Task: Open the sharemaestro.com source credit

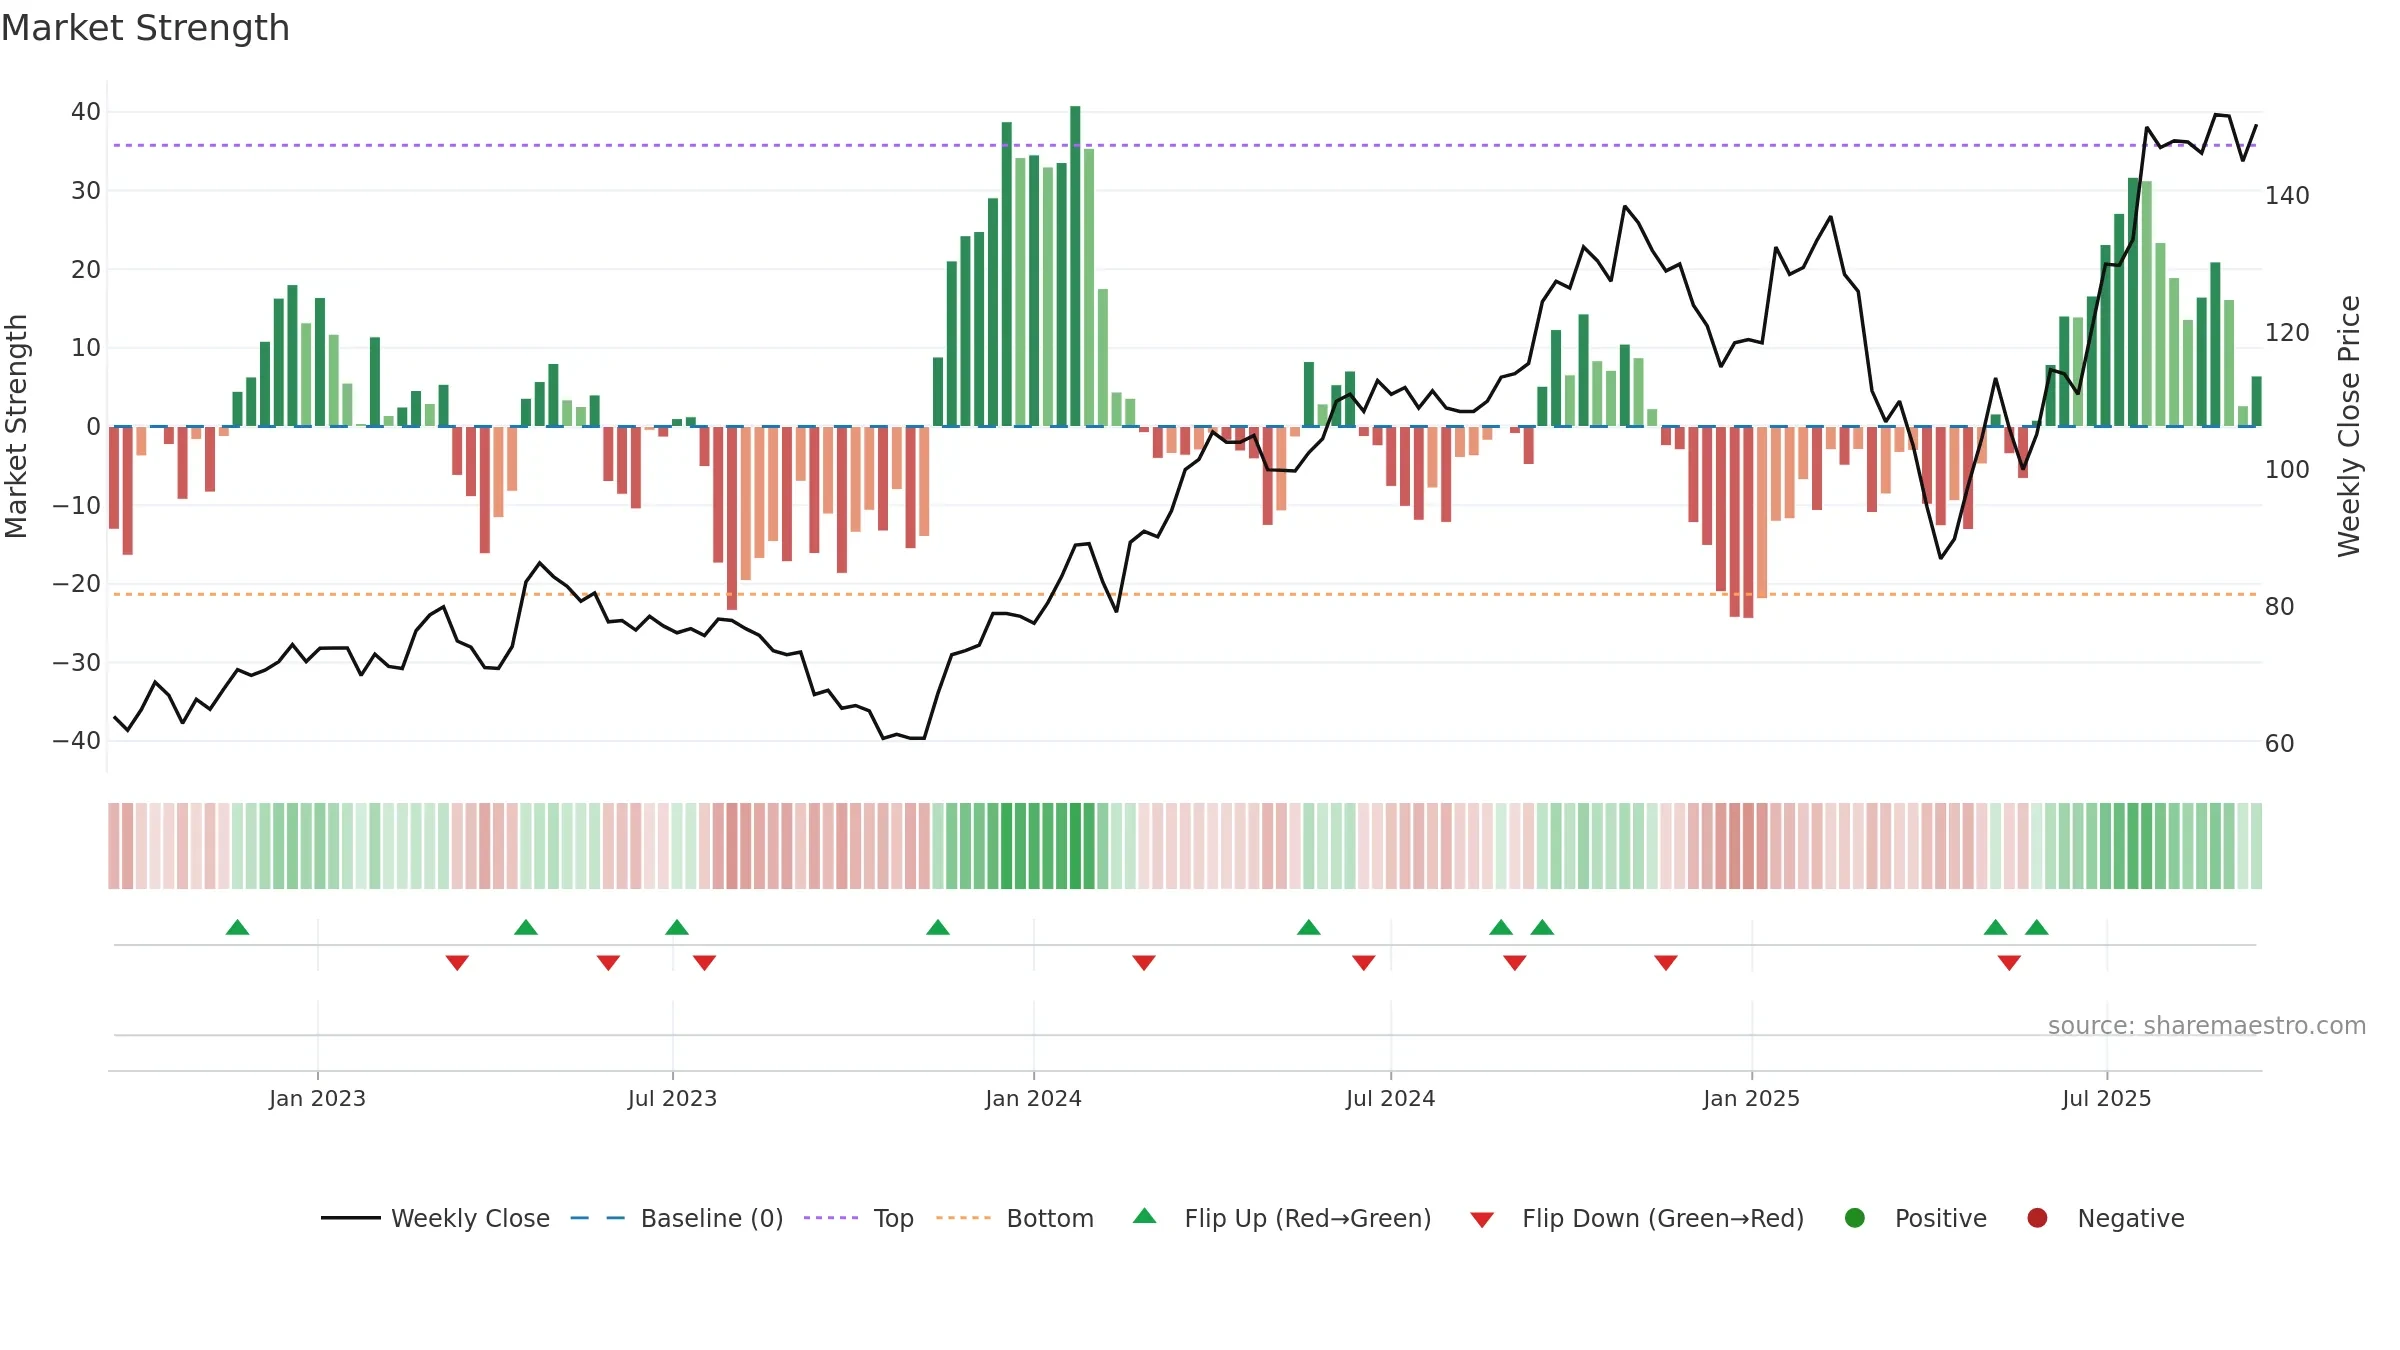Action: [x=2207, y=1025]
